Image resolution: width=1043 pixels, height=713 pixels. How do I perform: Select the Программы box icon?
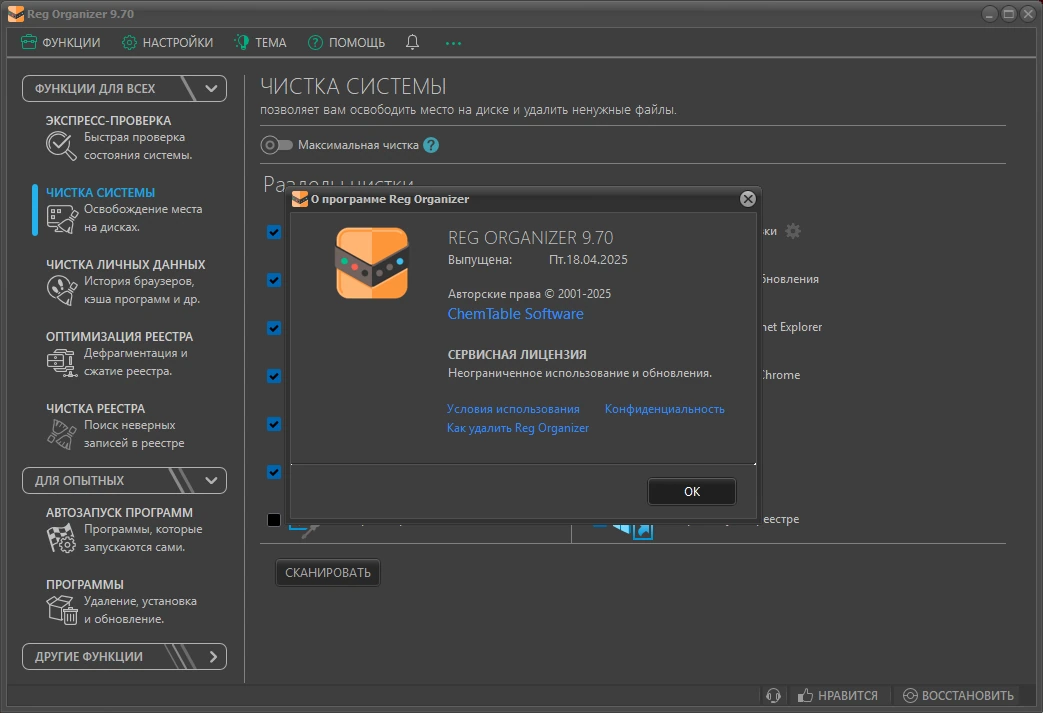pos(62,610)
